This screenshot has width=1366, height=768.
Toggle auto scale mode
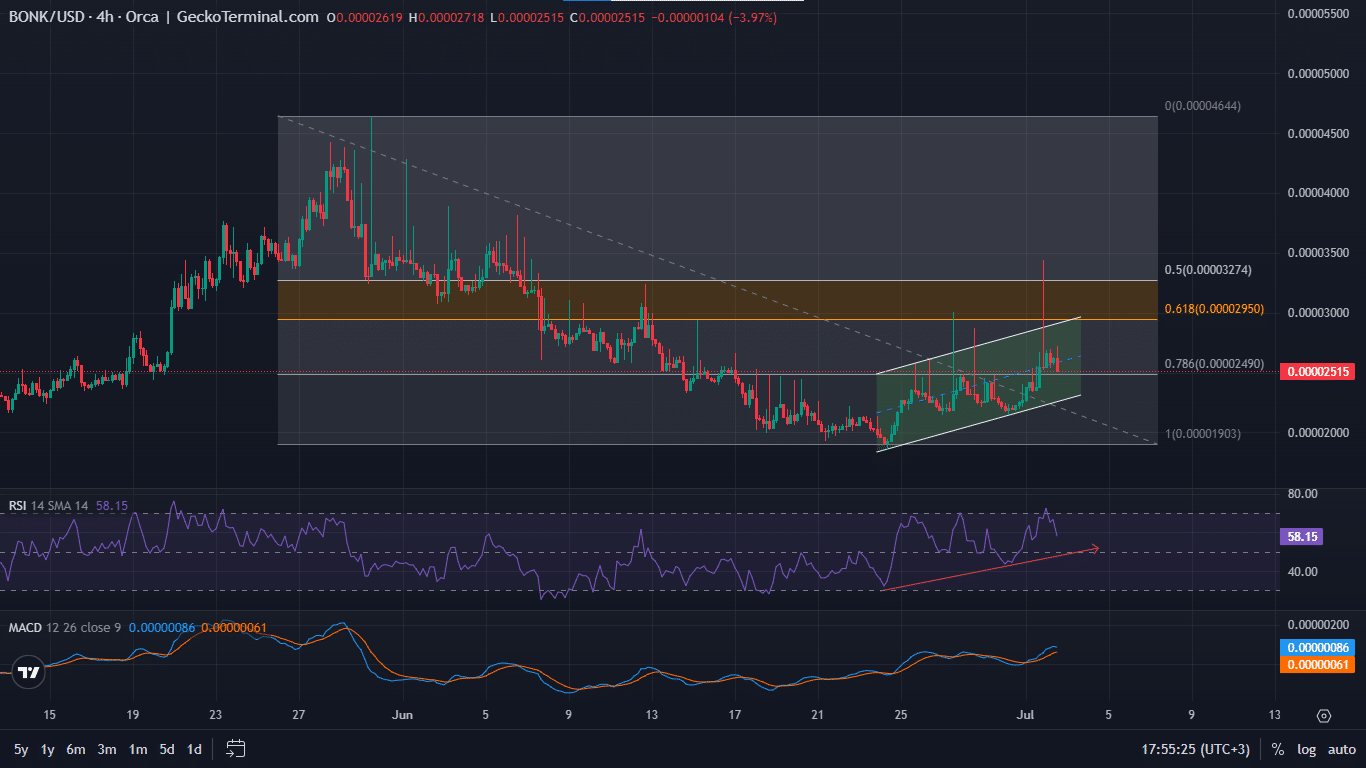[x=1342, y=749]
